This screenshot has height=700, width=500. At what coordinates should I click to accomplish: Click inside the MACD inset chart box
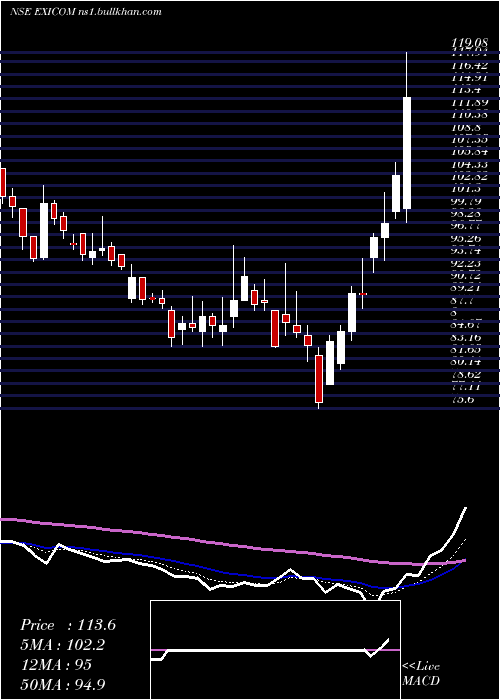275,650
